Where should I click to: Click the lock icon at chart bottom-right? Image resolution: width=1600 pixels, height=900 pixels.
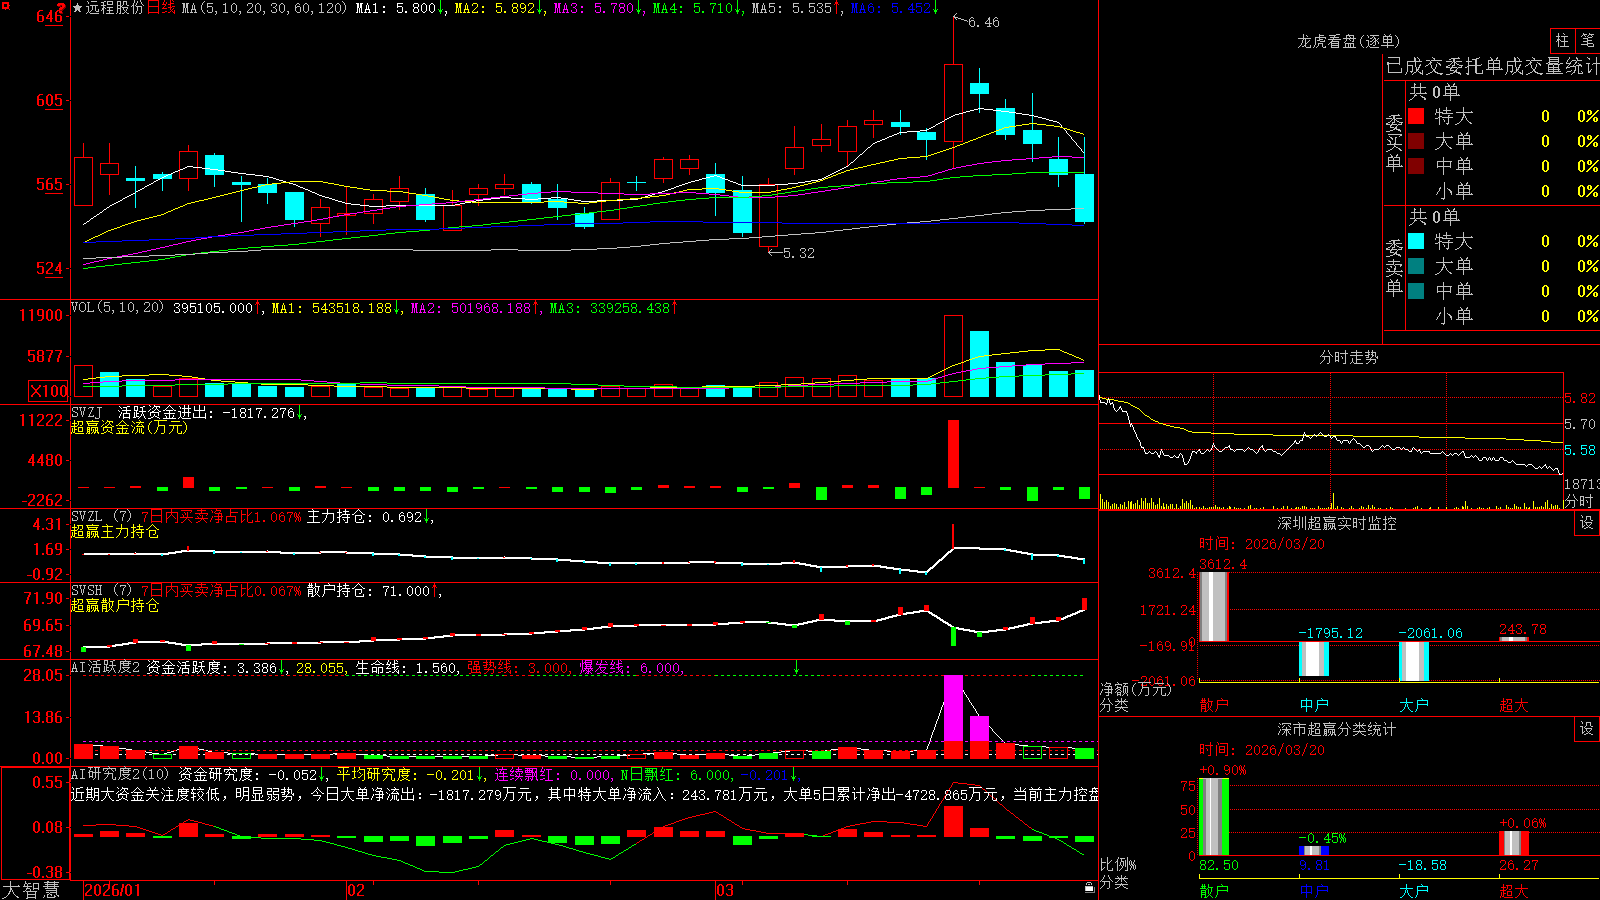tap(1089, 887)
